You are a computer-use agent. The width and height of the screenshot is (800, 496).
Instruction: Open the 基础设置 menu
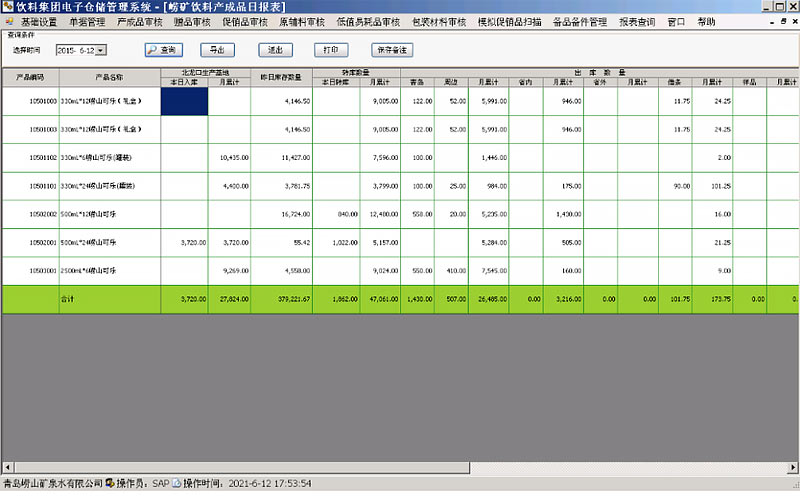(40, 21)
